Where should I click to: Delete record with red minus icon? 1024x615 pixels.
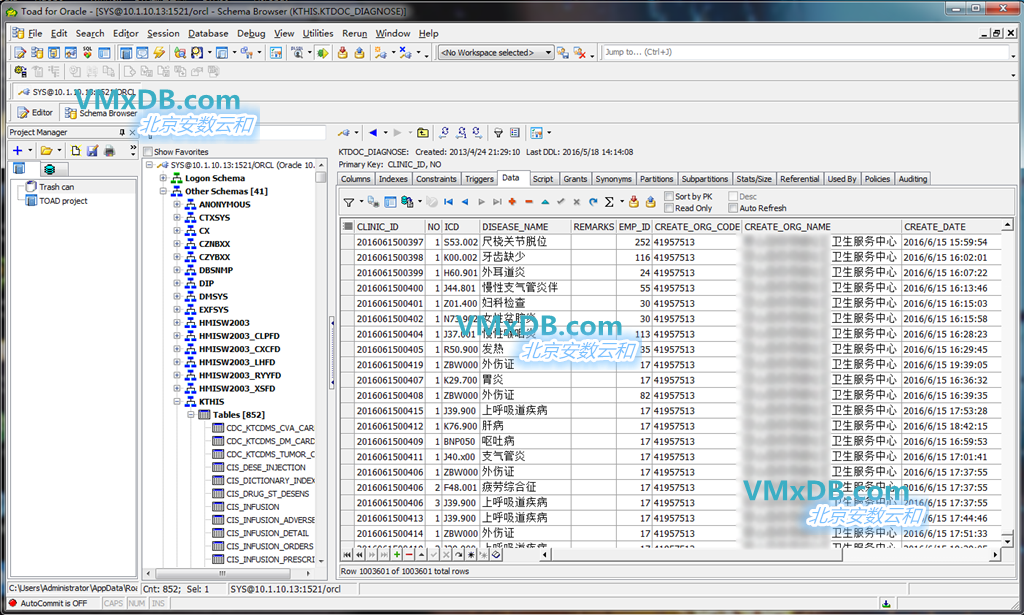(529, 202)
